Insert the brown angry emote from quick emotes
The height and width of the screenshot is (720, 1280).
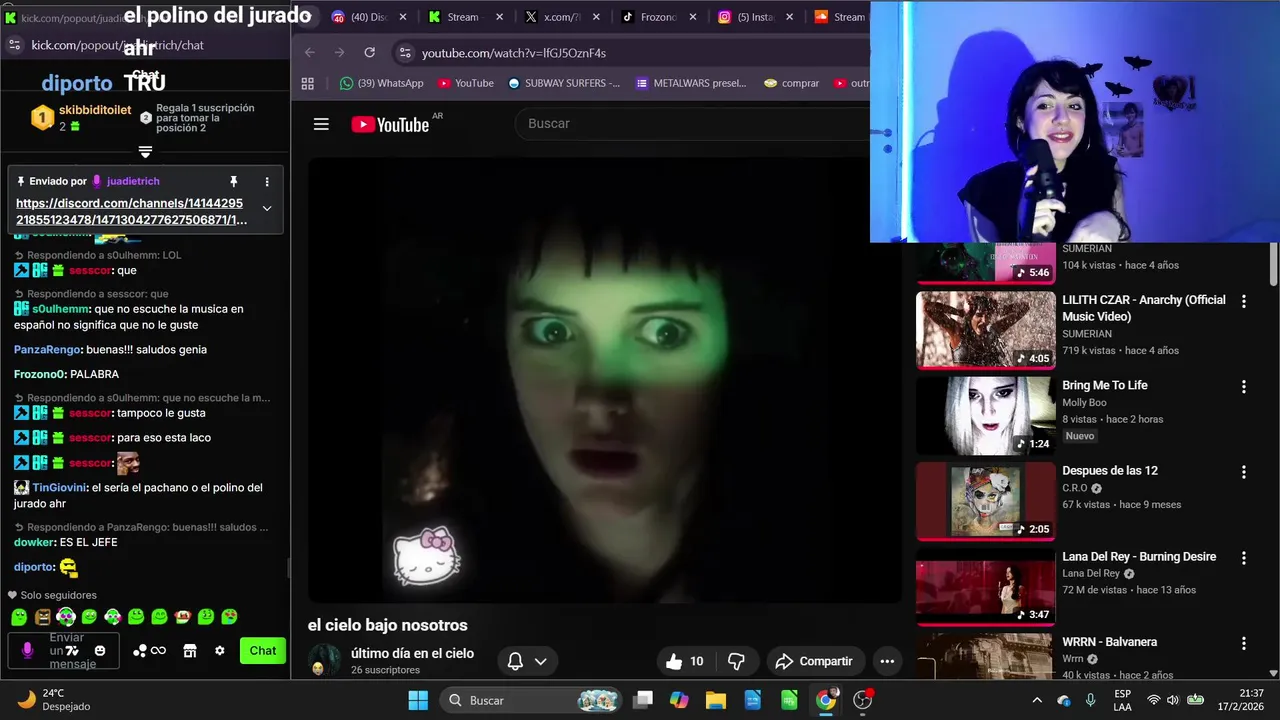[42, 617]
